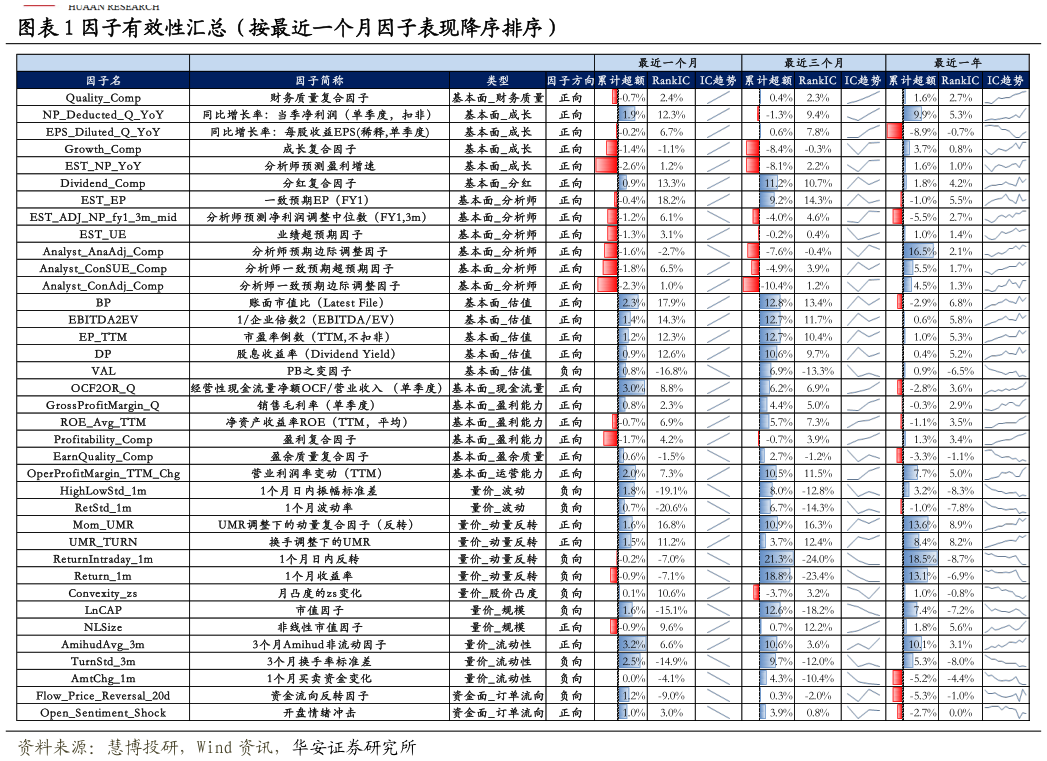1047x761 pixels.
Task: Select the "OCF2OR_Q" factor name
Action: (103, 388)
